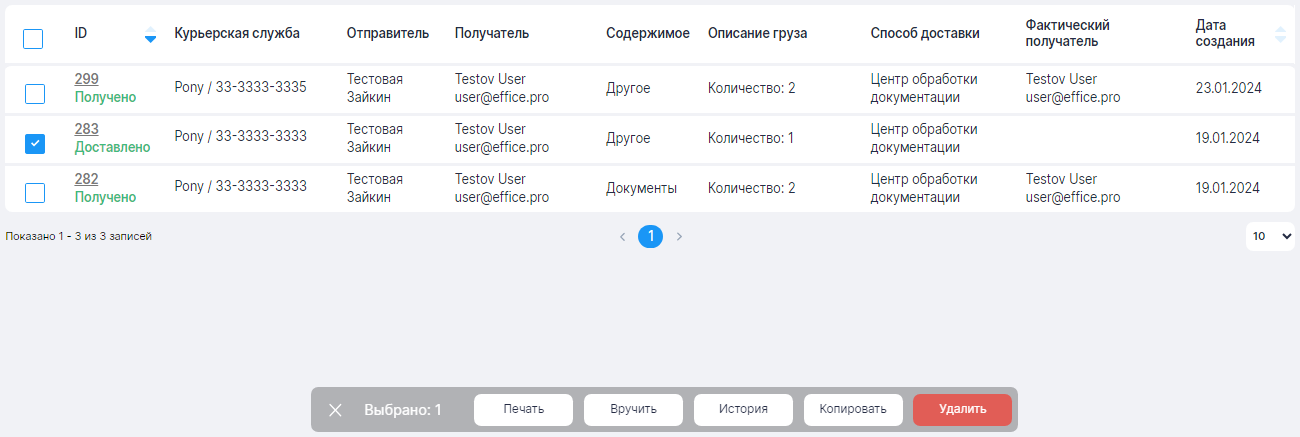The width and height of the screenshot is (1300, 437).
Task: Check the checkbox for record 299
Action: point(34,94)
